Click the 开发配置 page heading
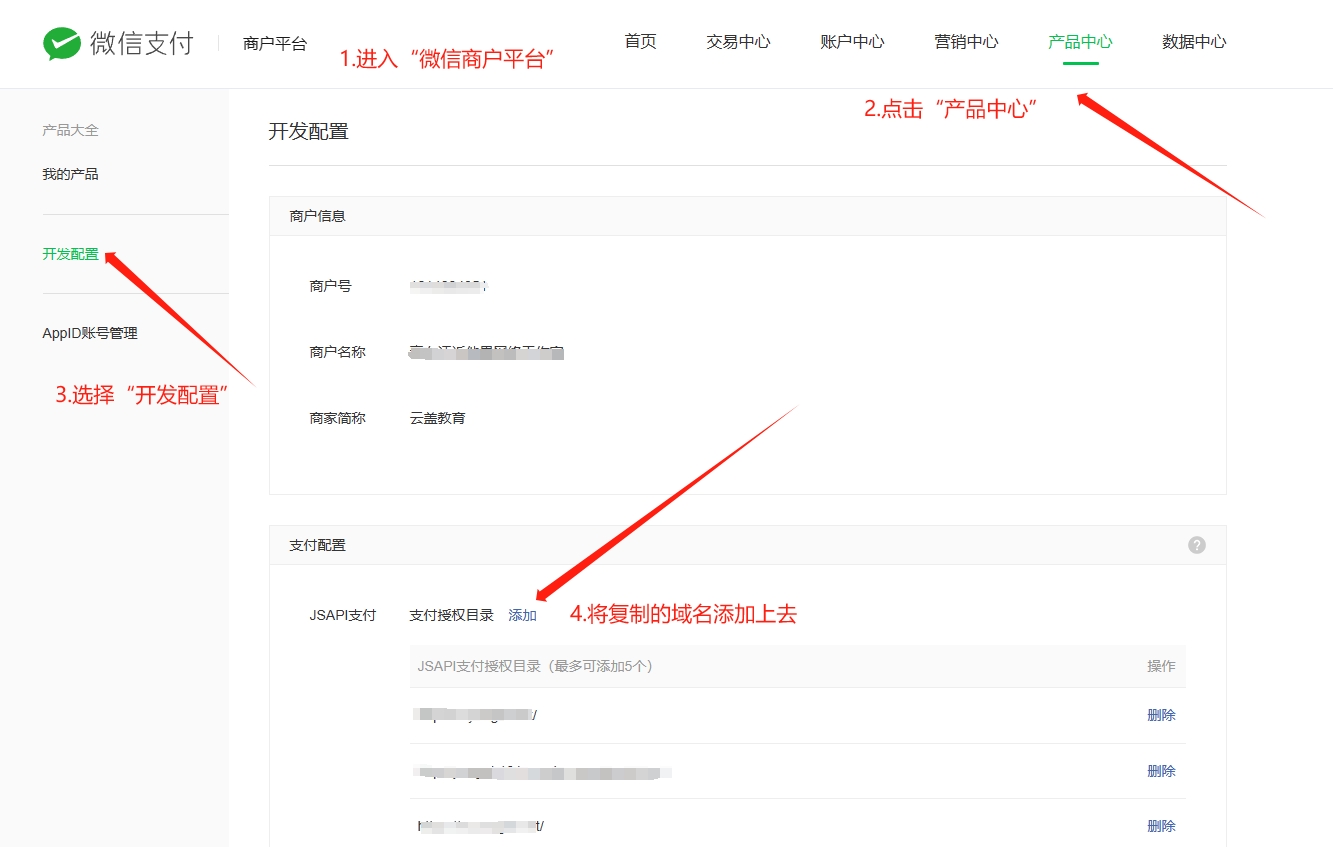 coord(309,131)
